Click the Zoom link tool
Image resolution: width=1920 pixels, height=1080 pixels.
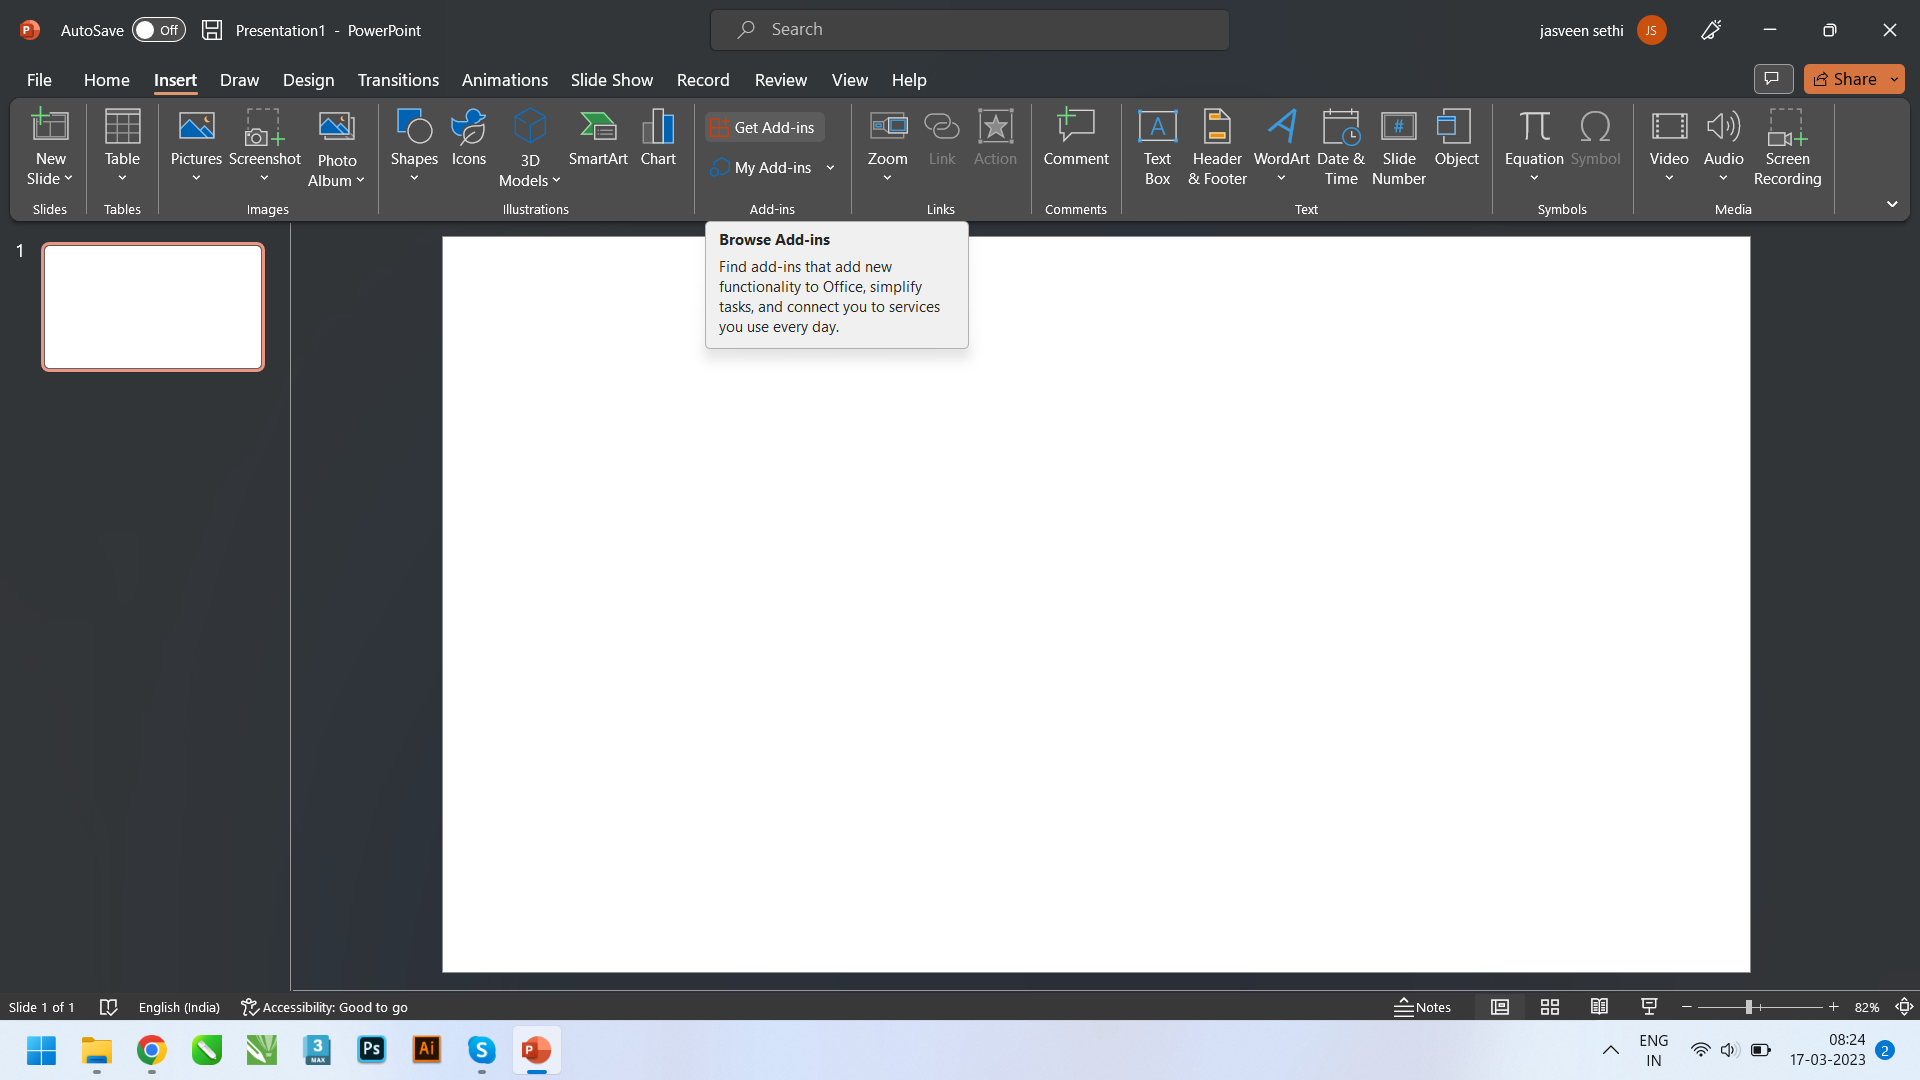pos(887,146)
